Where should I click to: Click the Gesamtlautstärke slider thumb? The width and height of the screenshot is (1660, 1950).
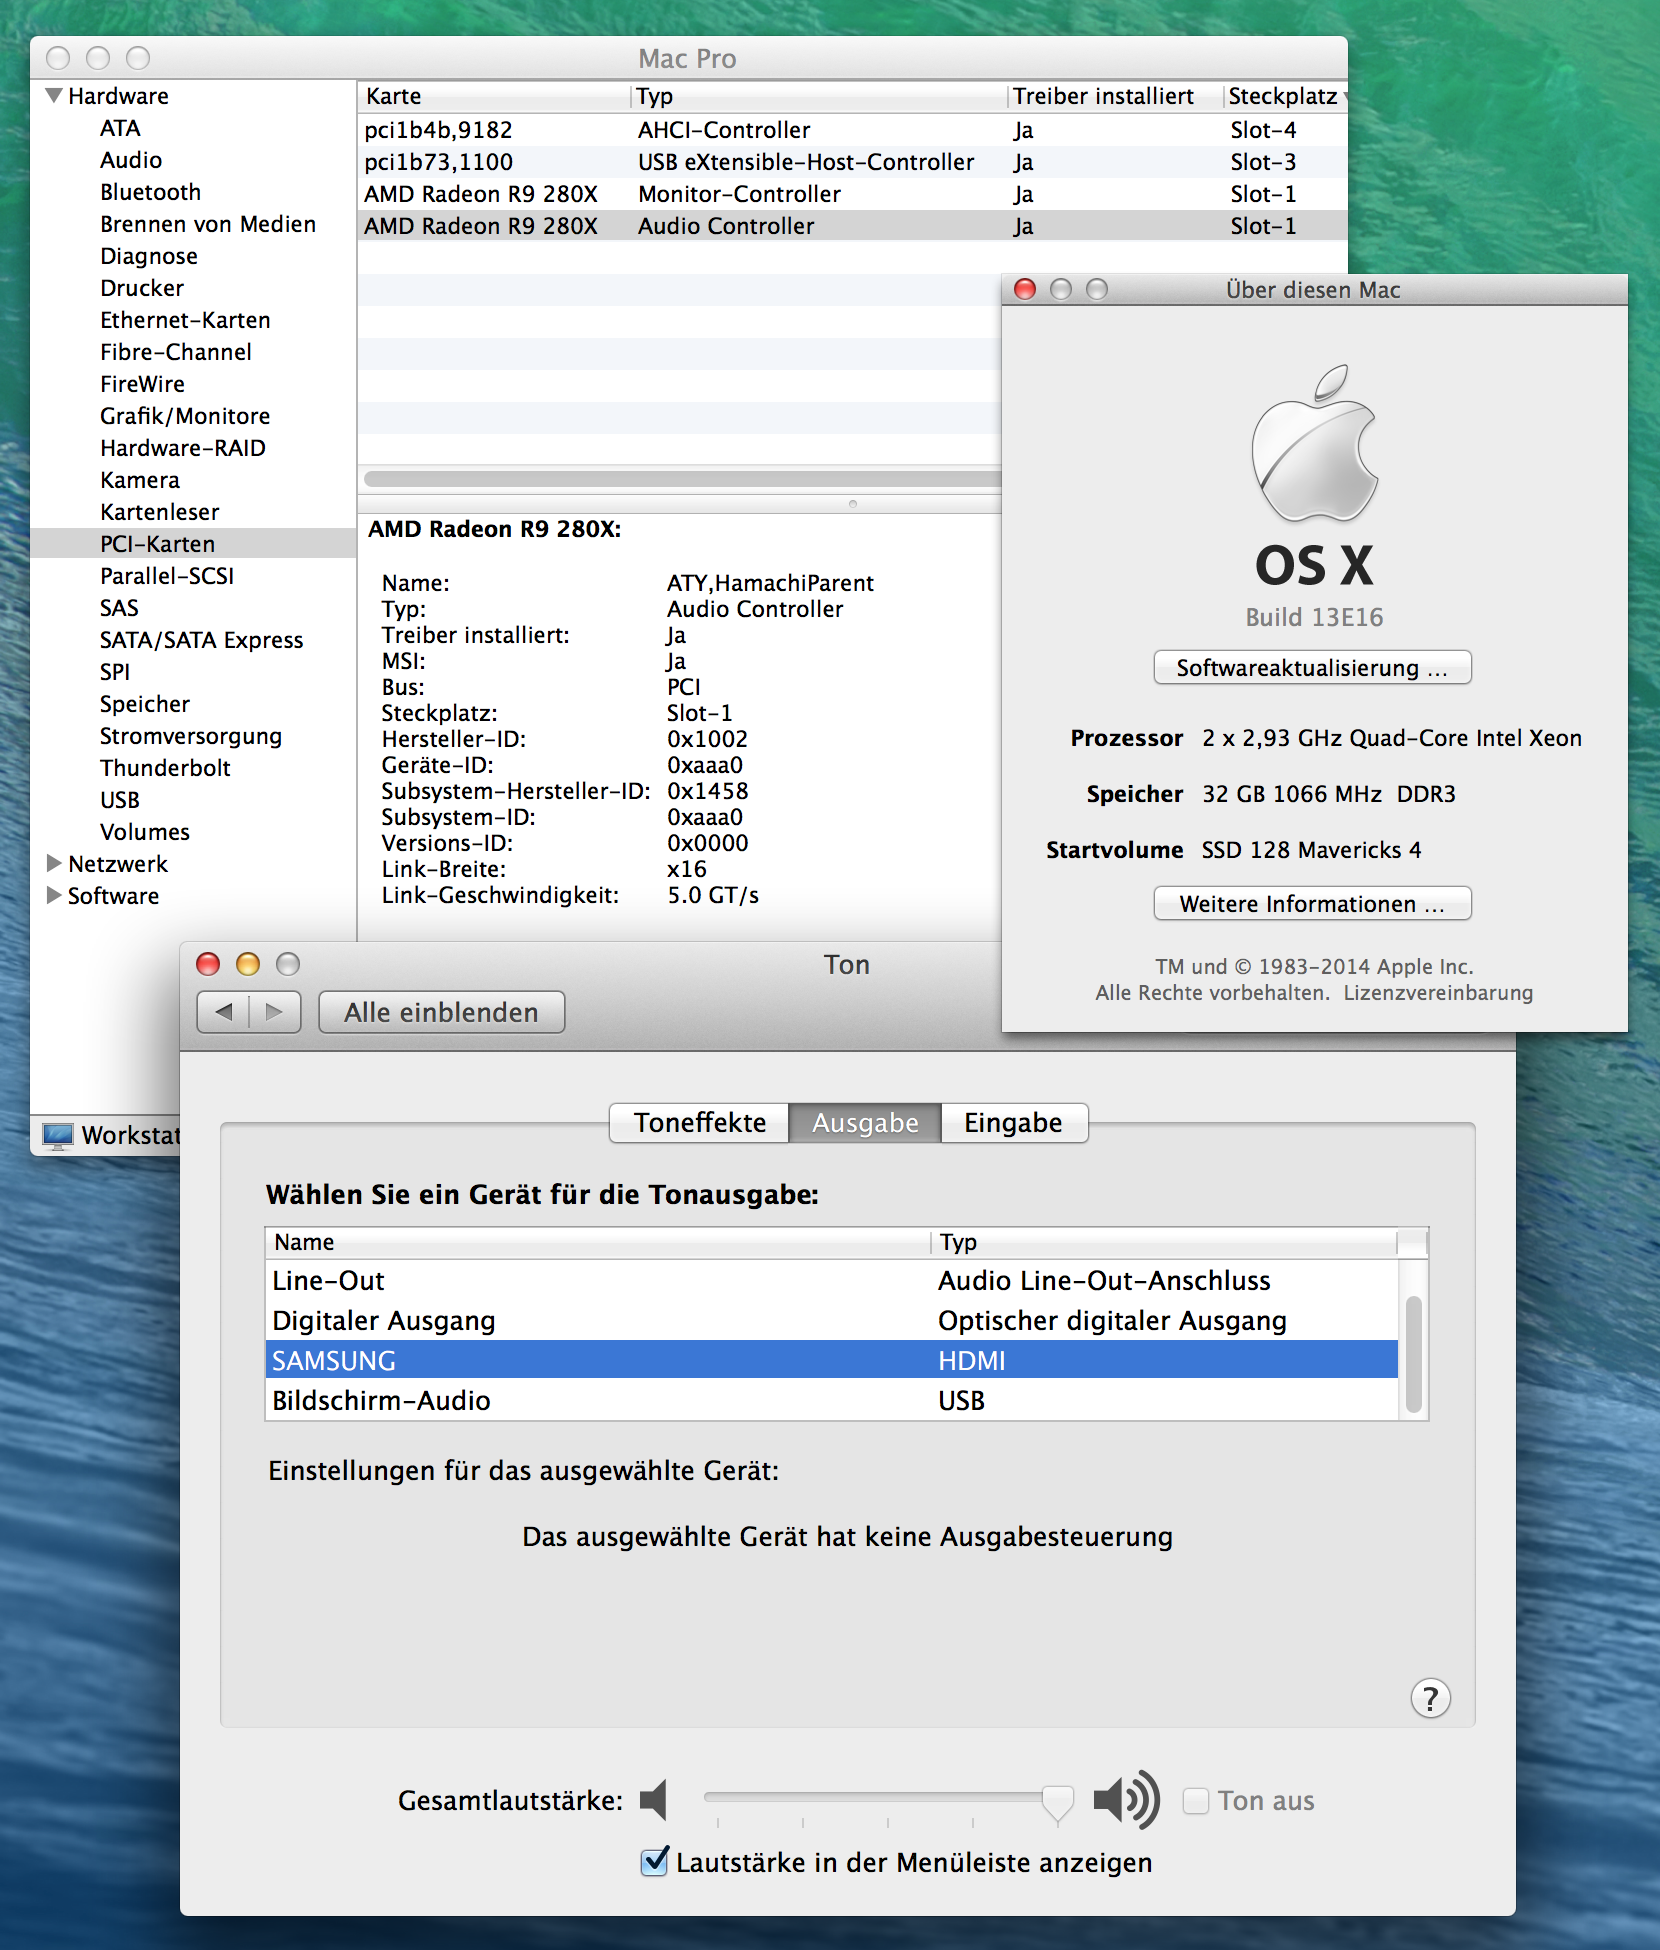click(x=1058, y=1803)
